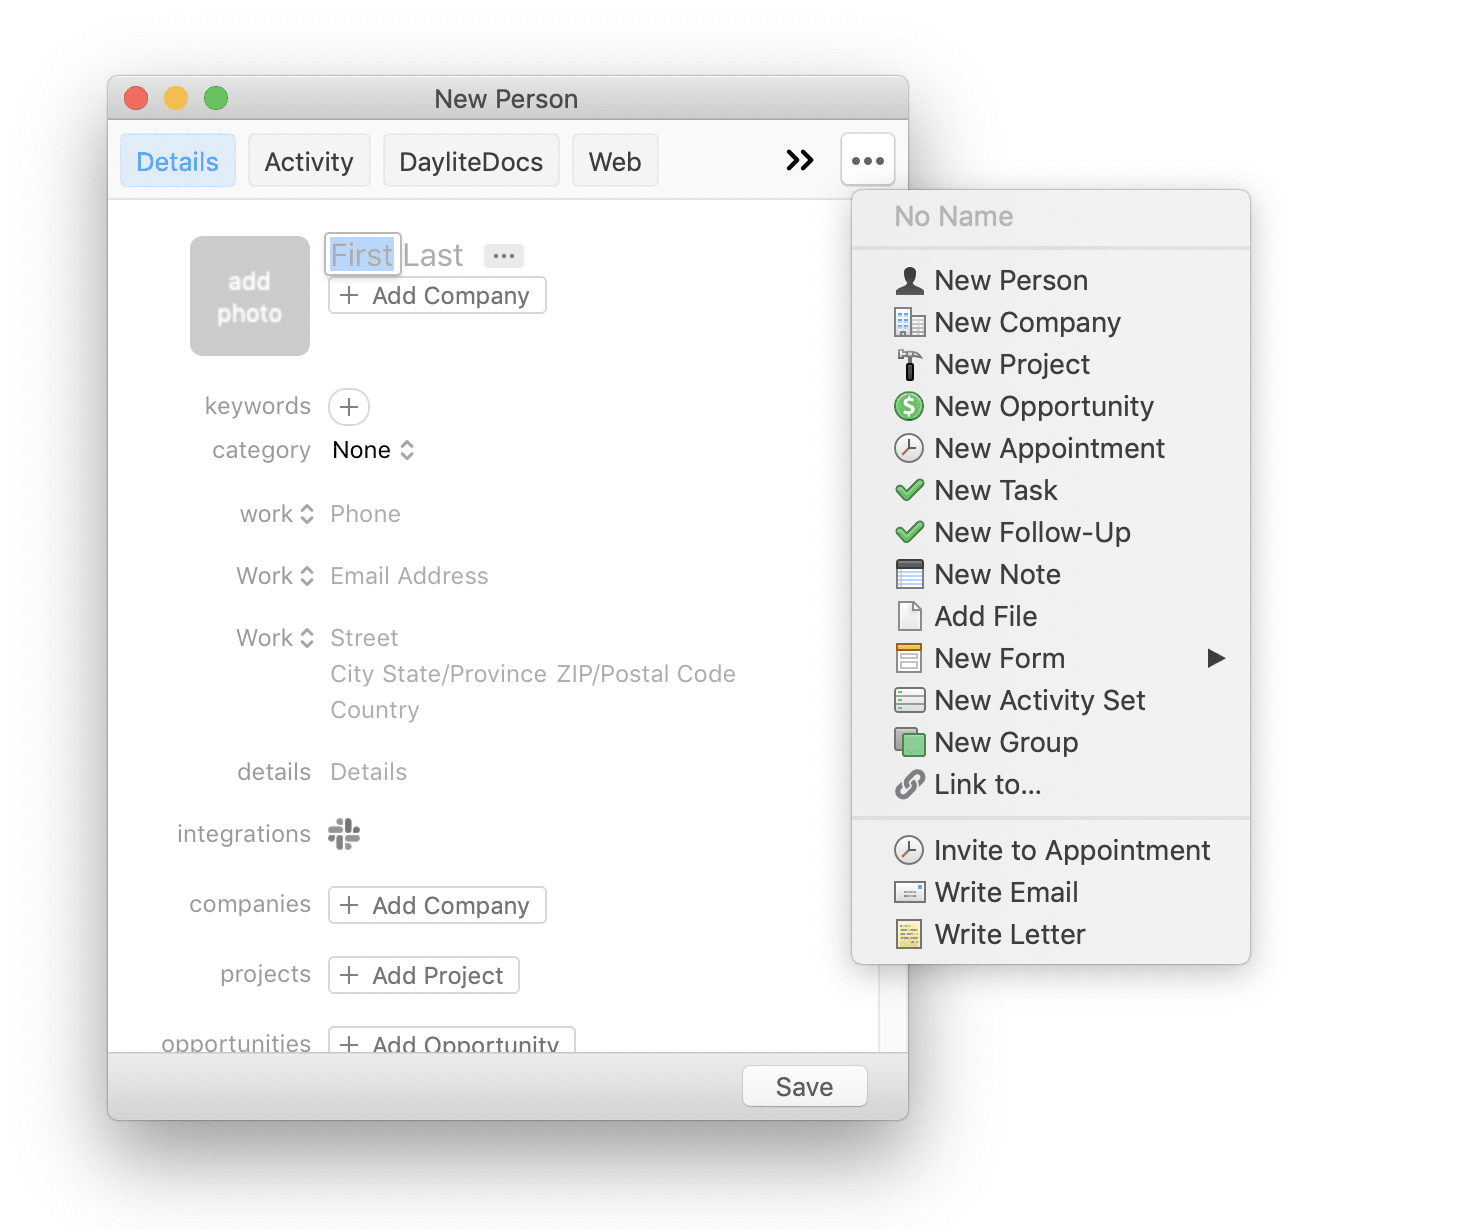
Task: Change the Work email label selector
Action: tap(275, 576)
